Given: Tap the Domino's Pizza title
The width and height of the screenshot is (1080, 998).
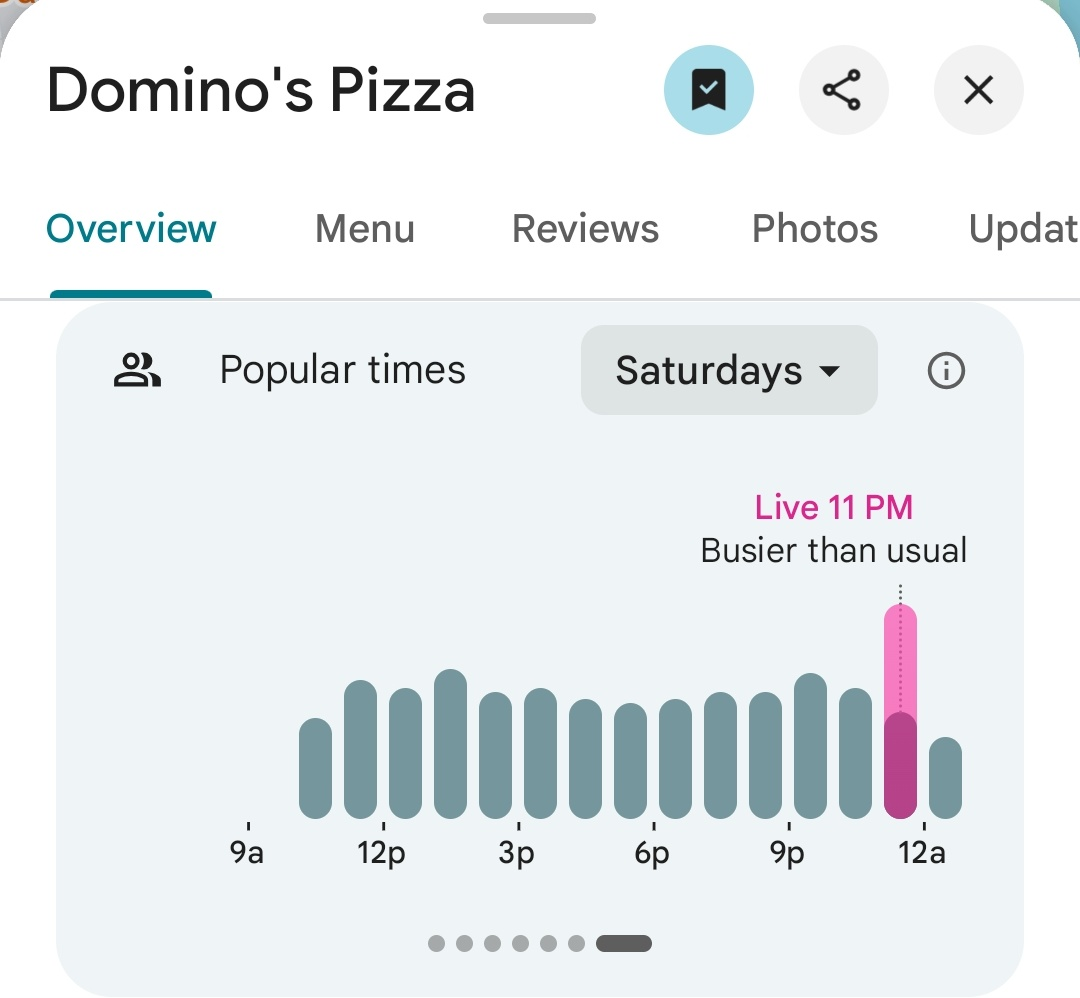Looking at the screenshot, I should coord(261,91).
